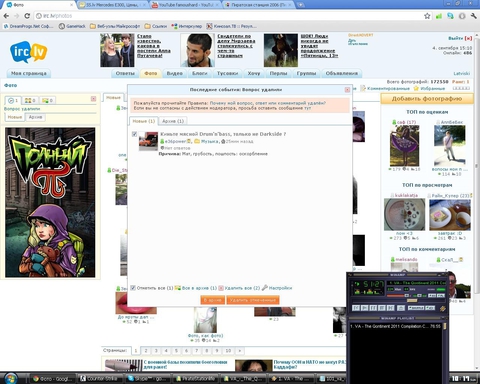Bookmark this page with the star icon

(x=427, y=16)
